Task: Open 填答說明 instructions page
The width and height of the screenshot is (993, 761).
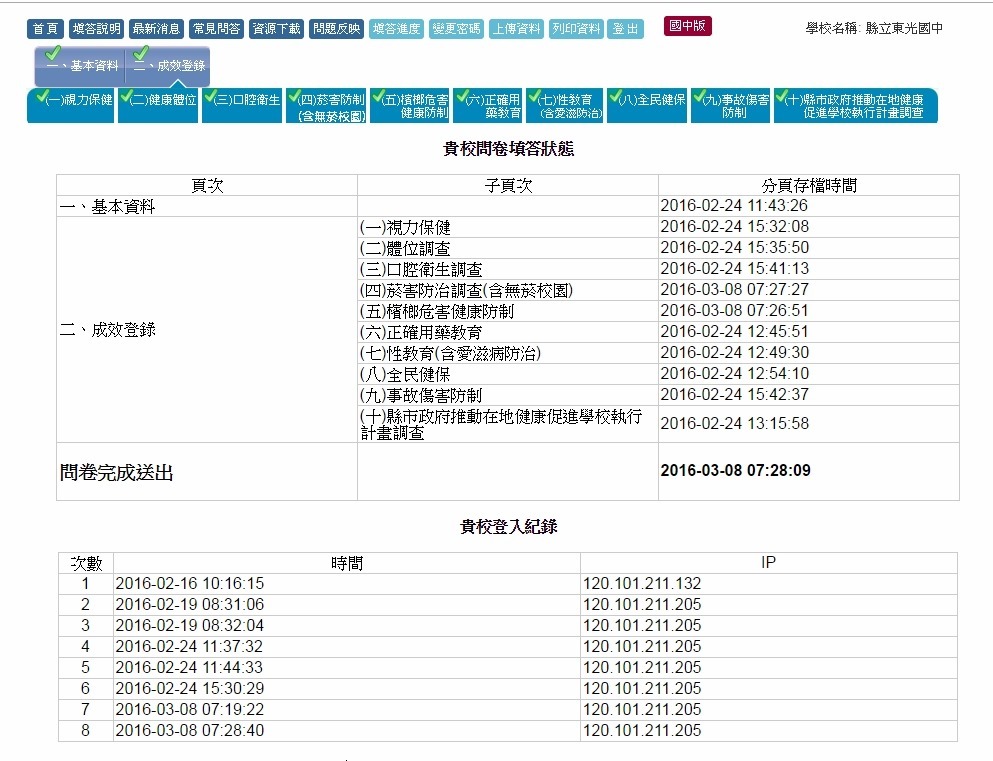Action: click(x=96, y=29)
